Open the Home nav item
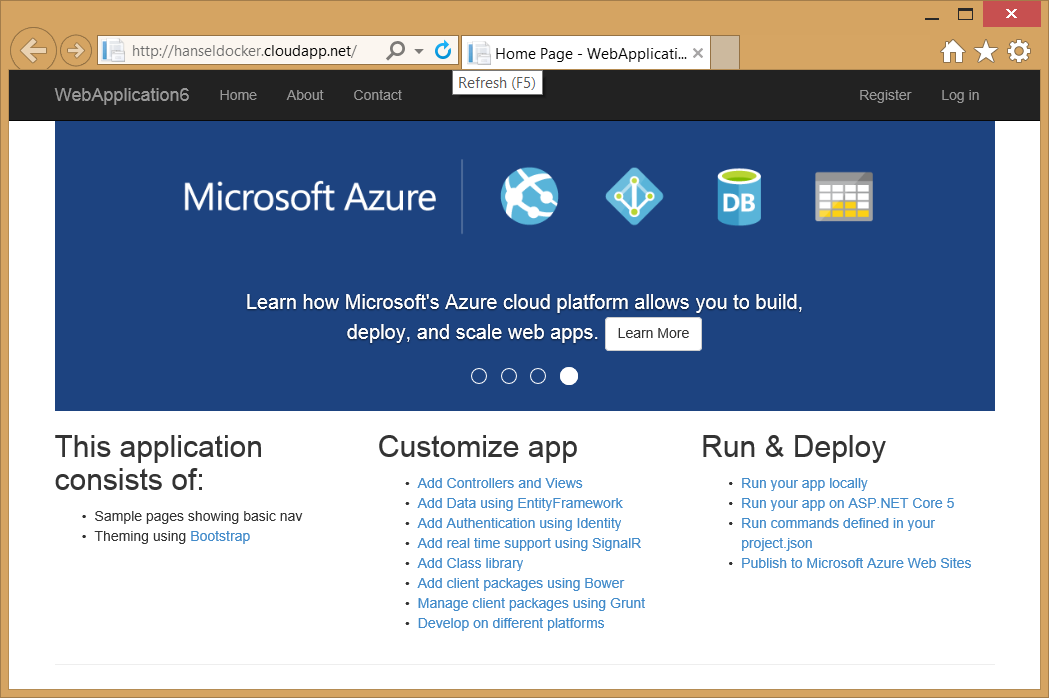This screenshot has height=698, width=1049. point(238,95)
